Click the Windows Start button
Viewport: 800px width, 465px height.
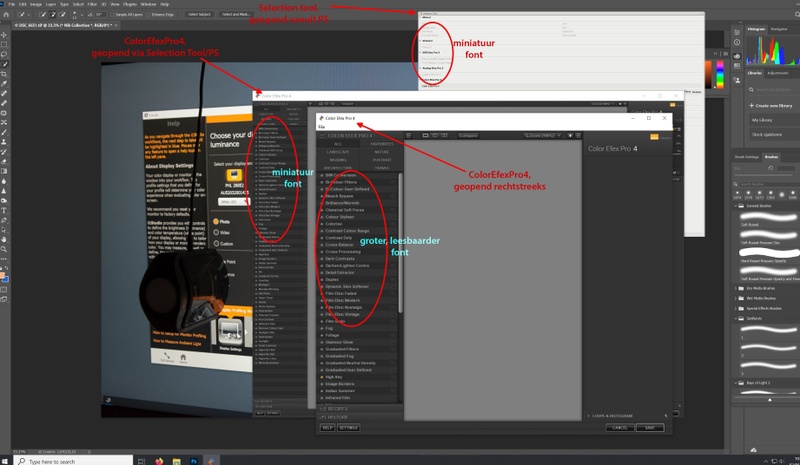pyautogui.click(x=5, y=461)
